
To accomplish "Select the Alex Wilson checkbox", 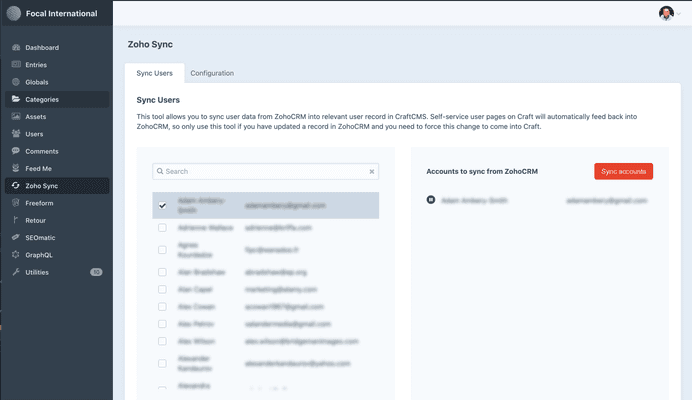I will [162, 341].
